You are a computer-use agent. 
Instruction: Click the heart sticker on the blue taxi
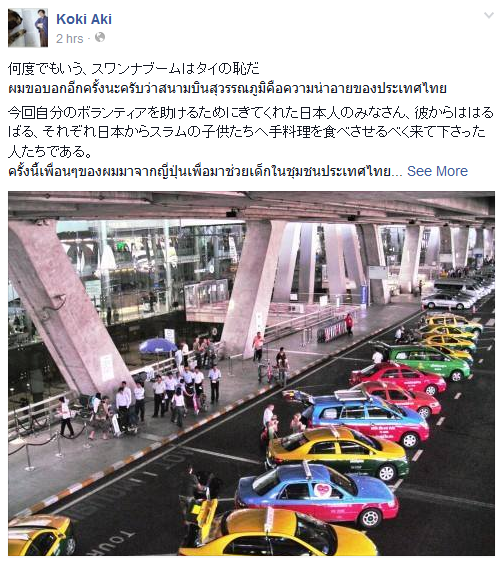[x=321, y=491]
